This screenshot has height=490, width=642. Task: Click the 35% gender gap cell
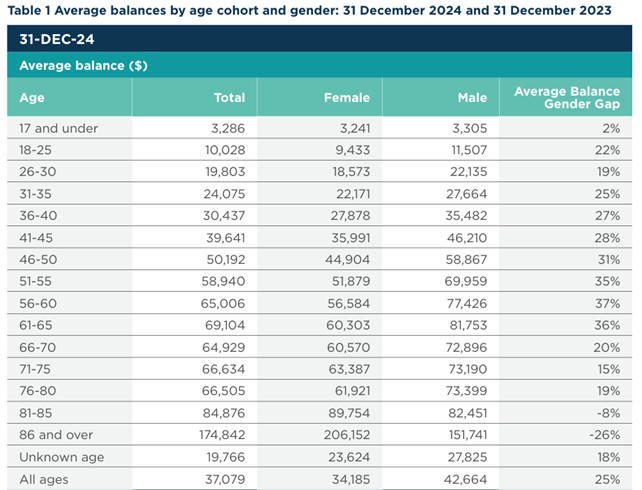(608, 281)
